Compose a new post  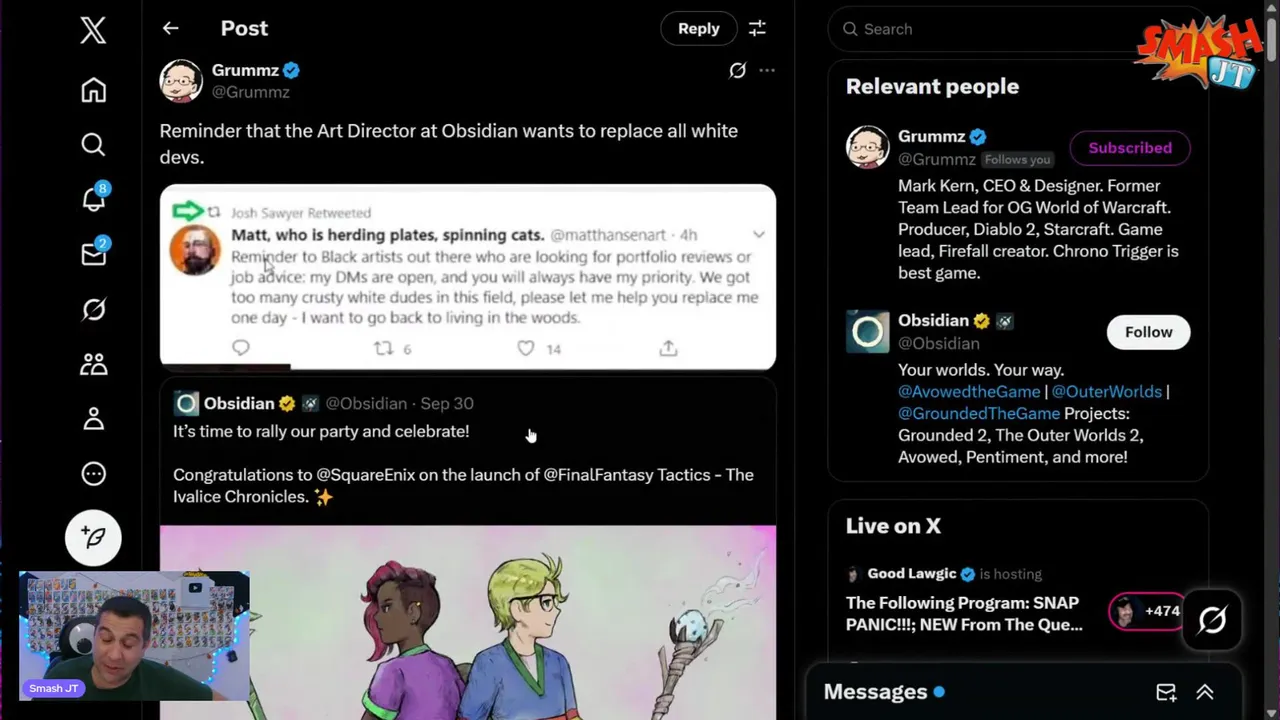pyautogui.click(x=93, y=537)
